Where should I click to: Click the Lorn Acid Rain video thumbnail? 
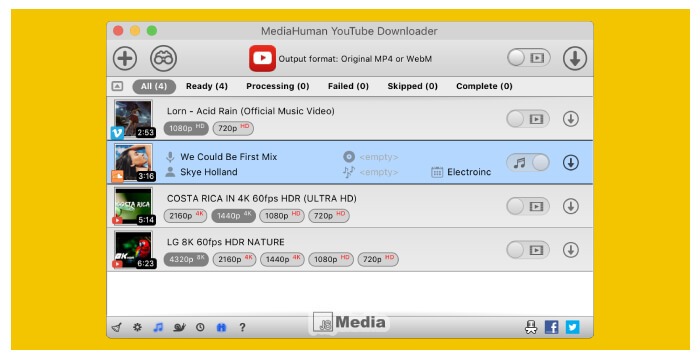pyautogui.click(x=133, y=119)
